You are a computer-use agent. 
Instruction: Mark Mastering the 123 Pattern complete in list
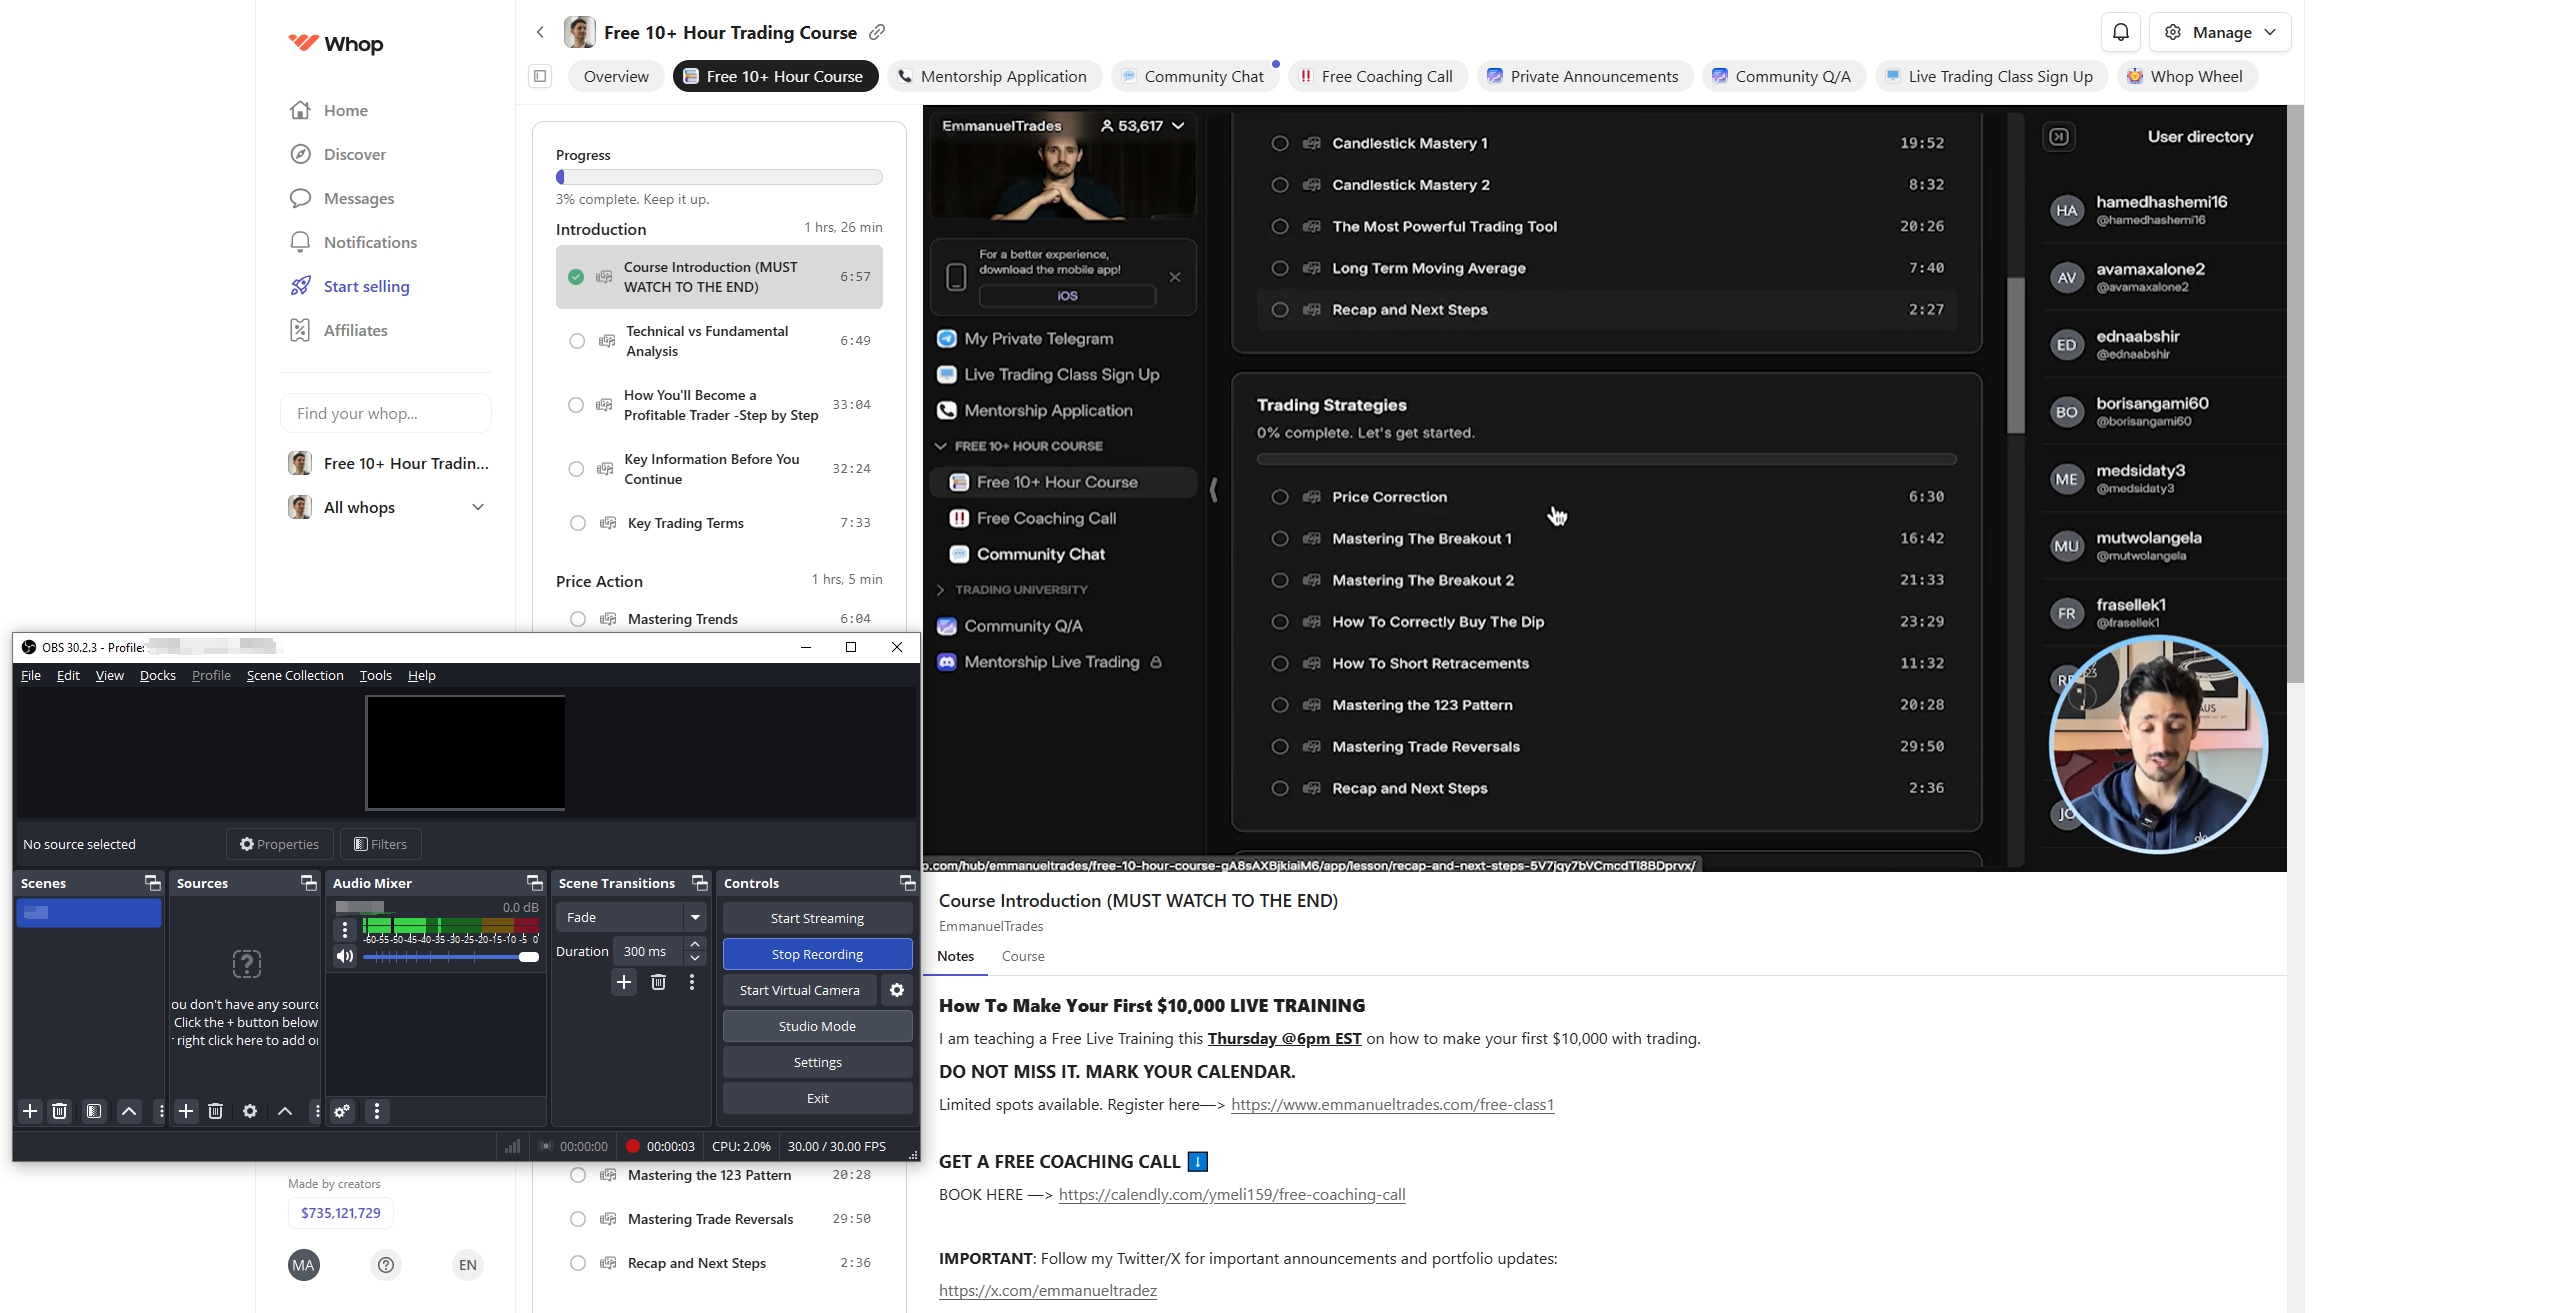point(578,1175)
